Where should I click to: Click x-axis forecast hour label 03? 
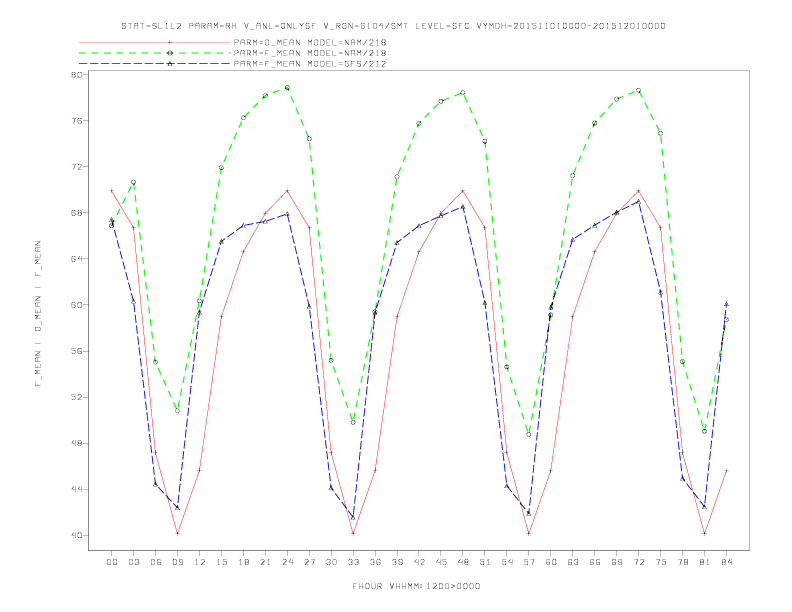tap(133, 562)
